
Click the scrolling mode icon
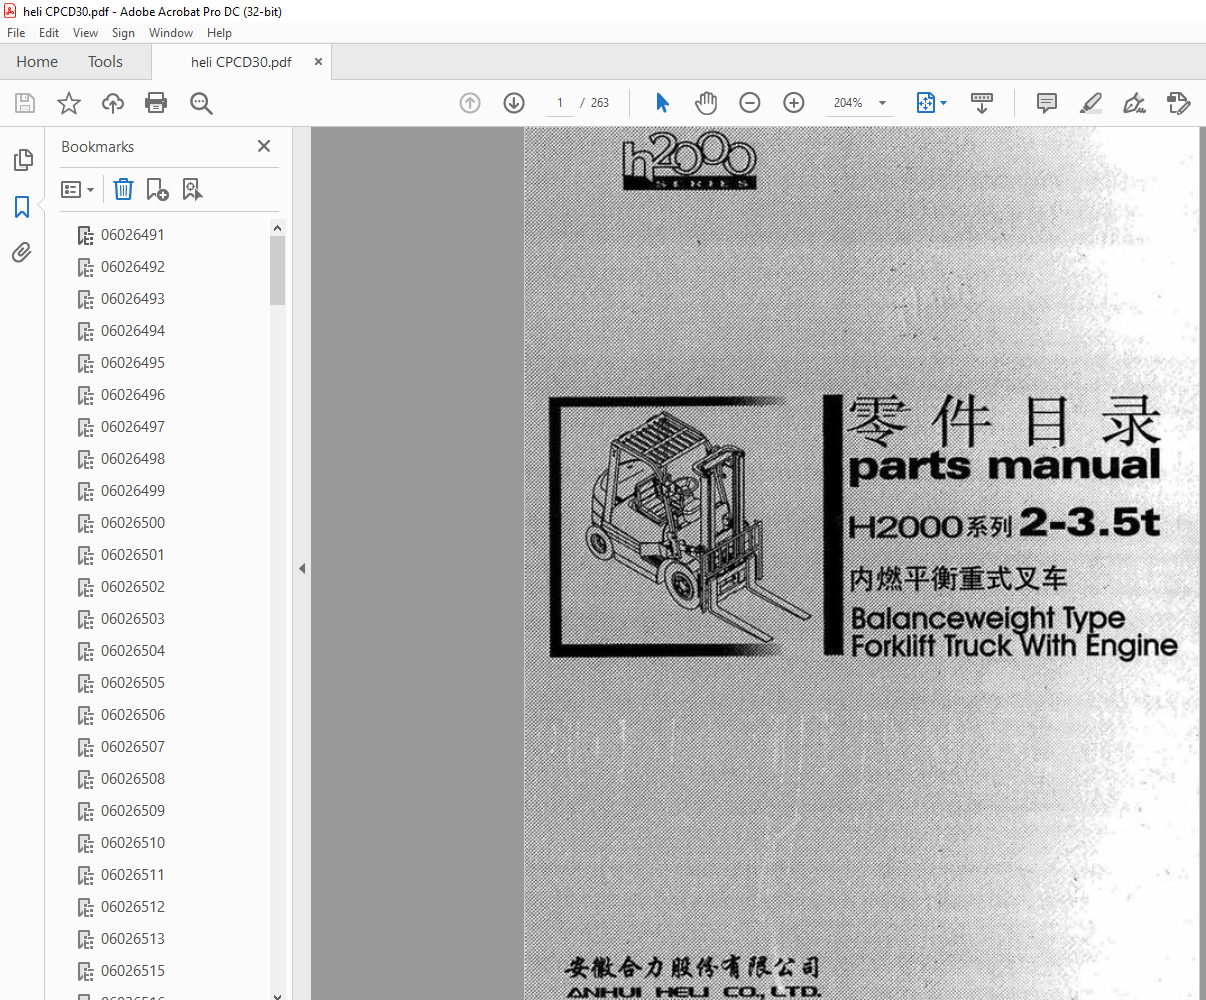[x=982, y=103]
